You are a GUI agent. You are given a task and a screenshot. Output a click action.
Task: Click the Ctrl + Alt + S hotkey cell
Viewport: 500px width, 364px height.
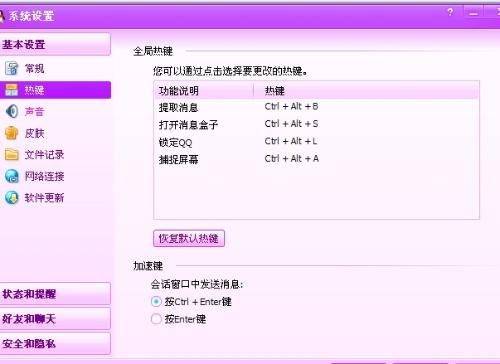(291, 124)
